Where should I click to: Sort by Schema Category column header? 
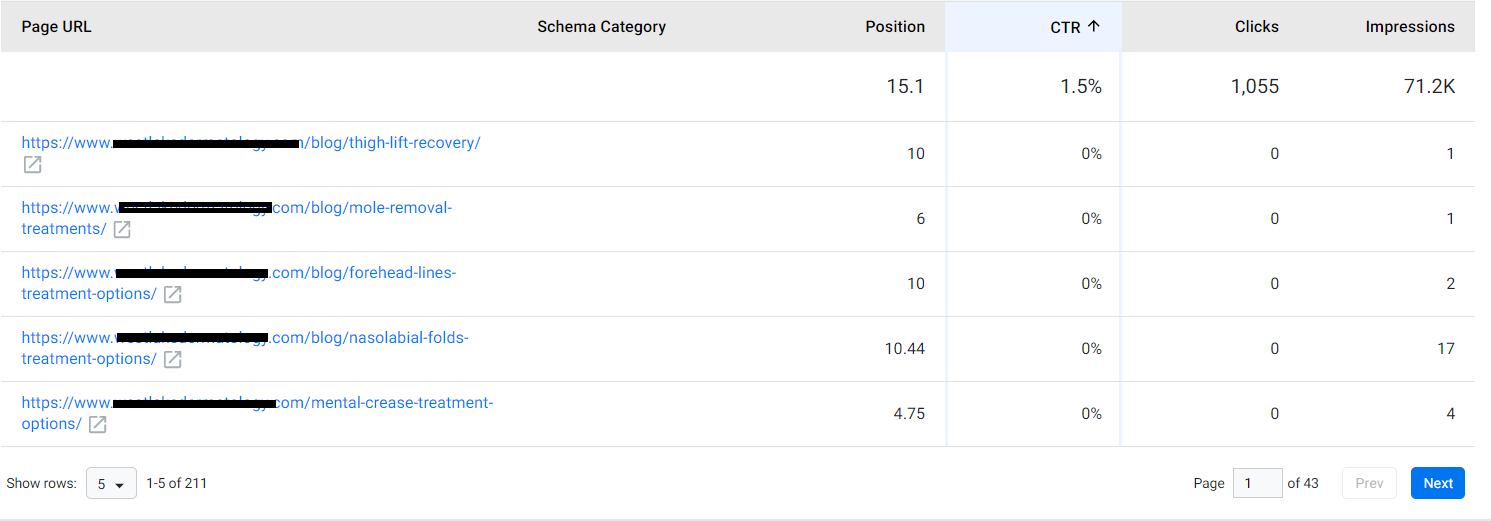601,27
